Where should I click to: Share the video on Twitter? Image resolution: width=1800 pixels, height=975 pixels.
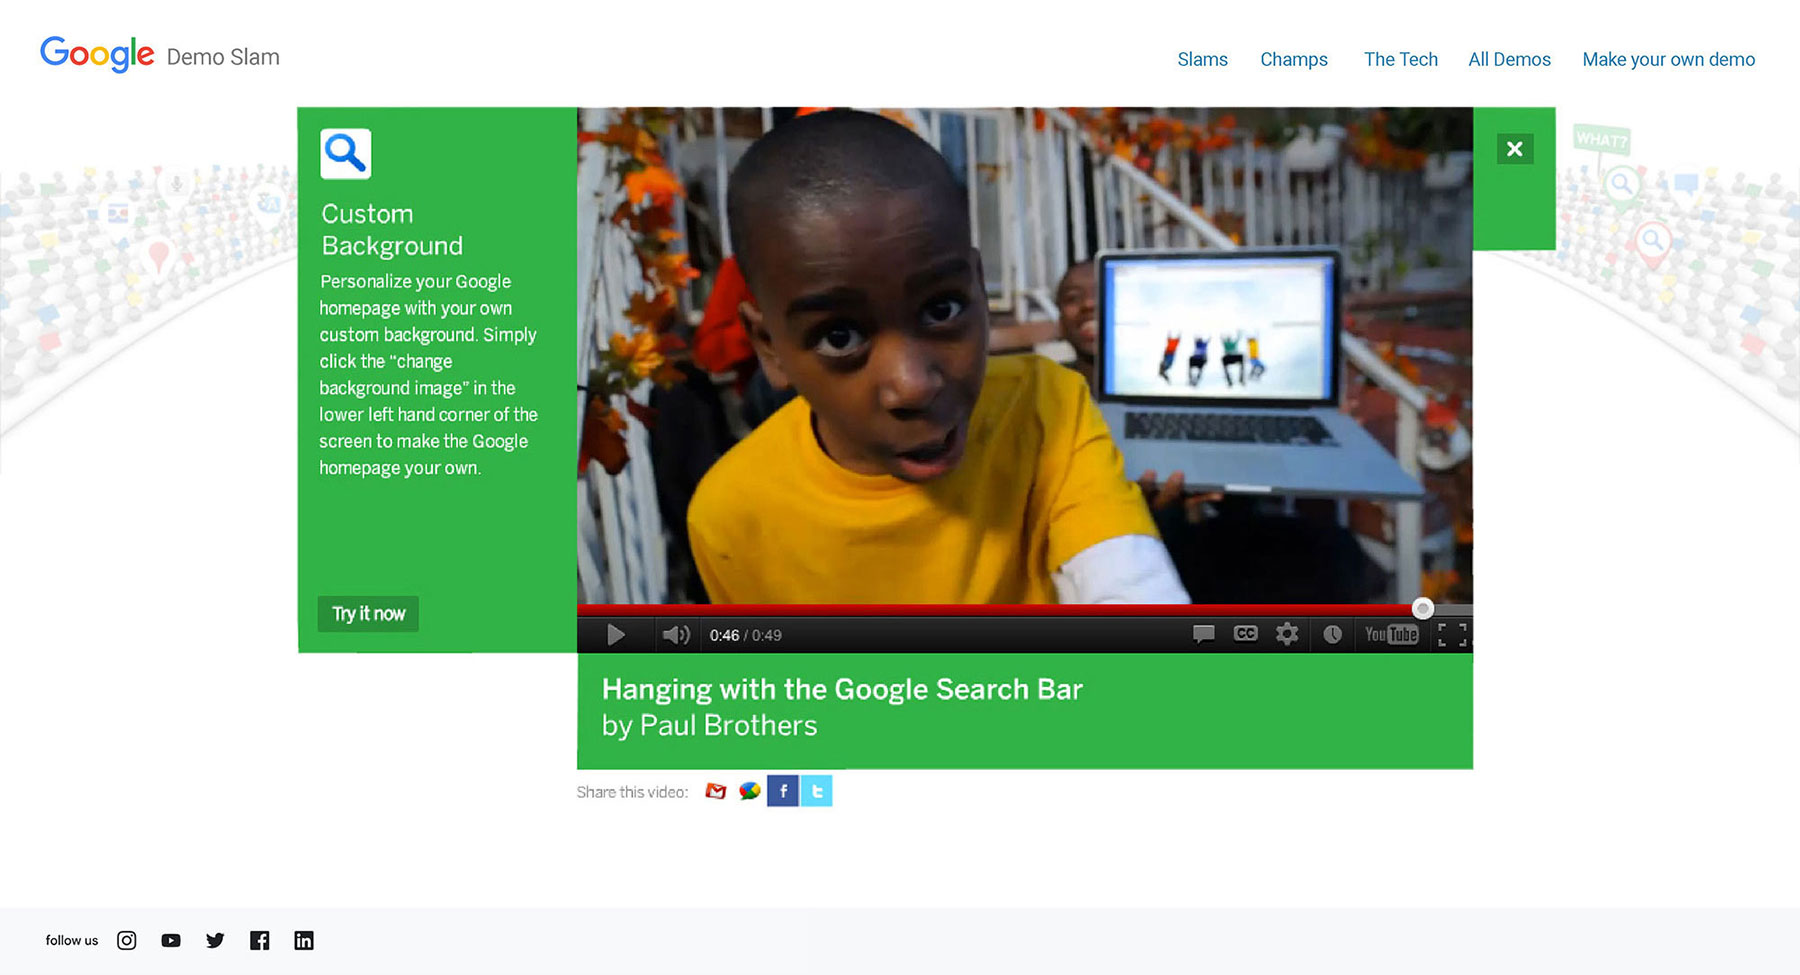click(x=817, y=791)
